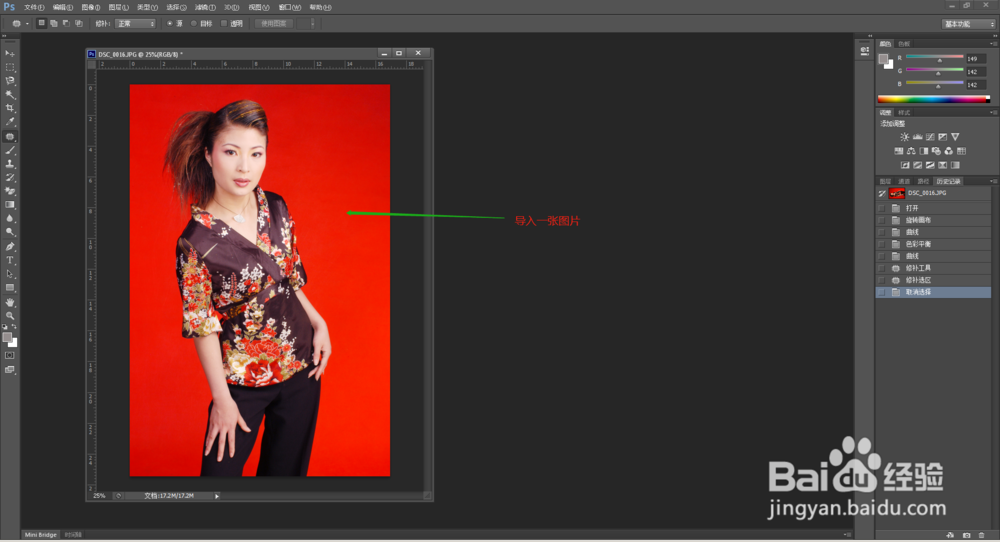The image size is (1000, 542).
Task: Click Add to selection in options bar
Action: pos(54,24)
